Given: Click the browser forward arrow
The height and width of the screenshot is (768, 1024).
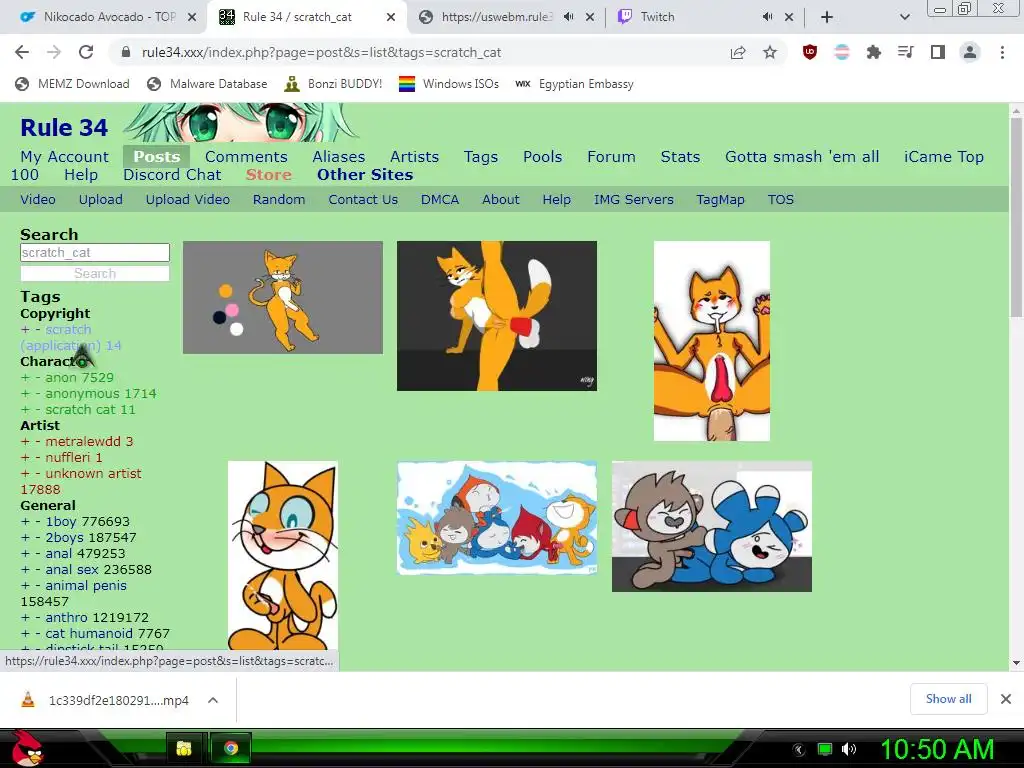Looking at the screenshot, I should point(54,52).
